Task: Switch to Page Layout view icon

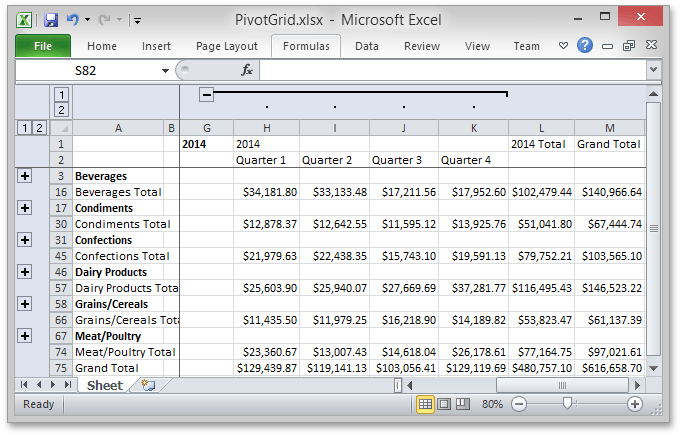Action: (445, 404)
